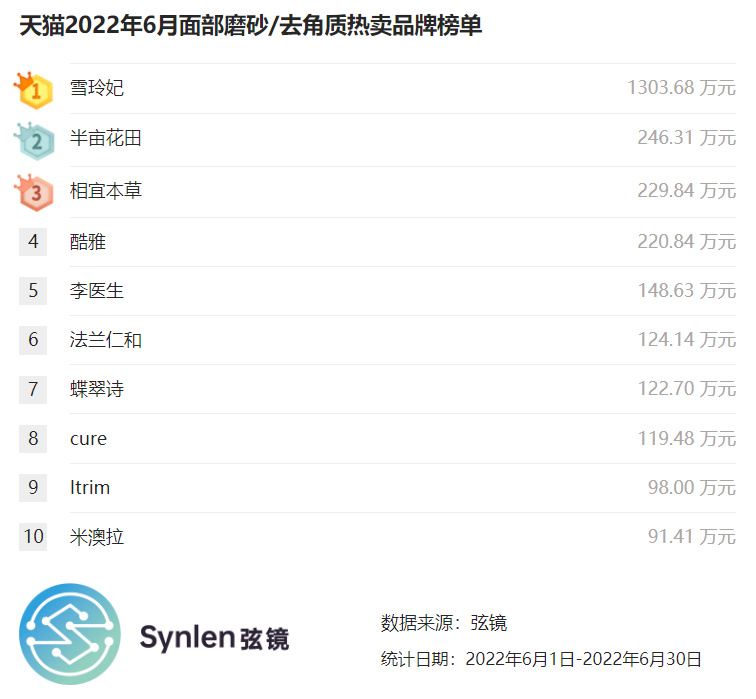
Task: Click the chart title 天猫2022年6月面部磨砂/去角质热卖品牌榜单
Action: (x=251, y=26)
